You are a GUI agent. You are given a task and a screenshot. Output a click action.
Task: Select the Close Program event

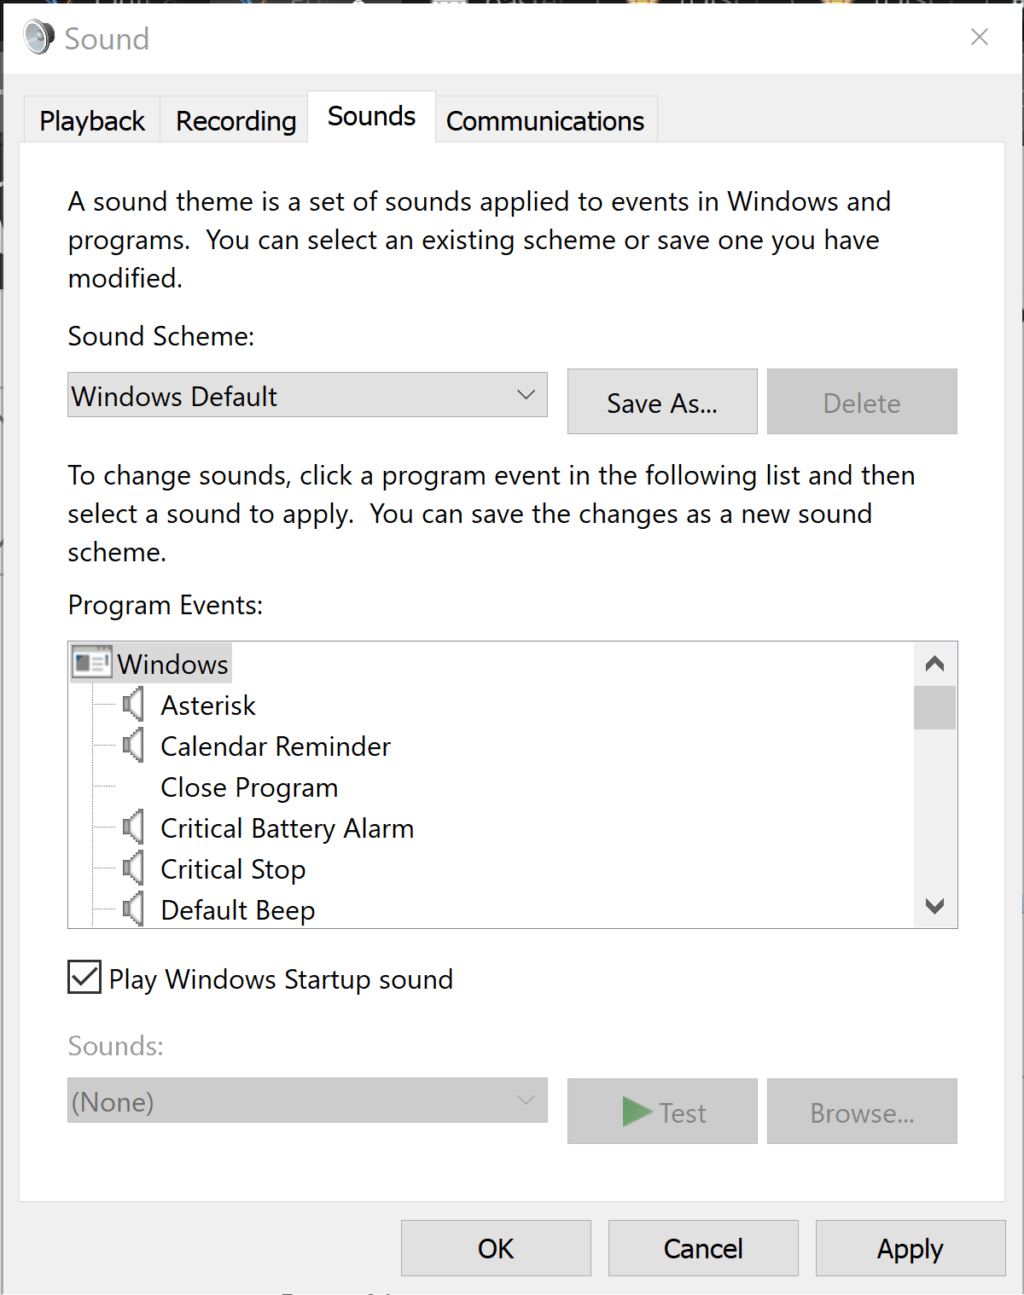(x=249, y=787)
